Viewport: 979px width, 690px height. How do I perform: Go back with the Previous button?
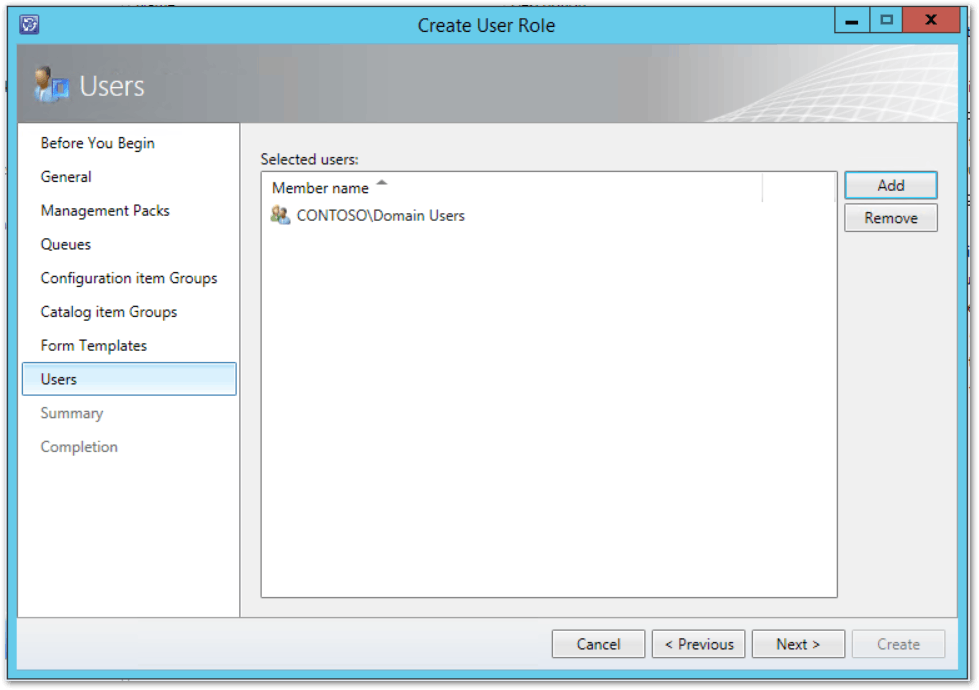[698, 644]
